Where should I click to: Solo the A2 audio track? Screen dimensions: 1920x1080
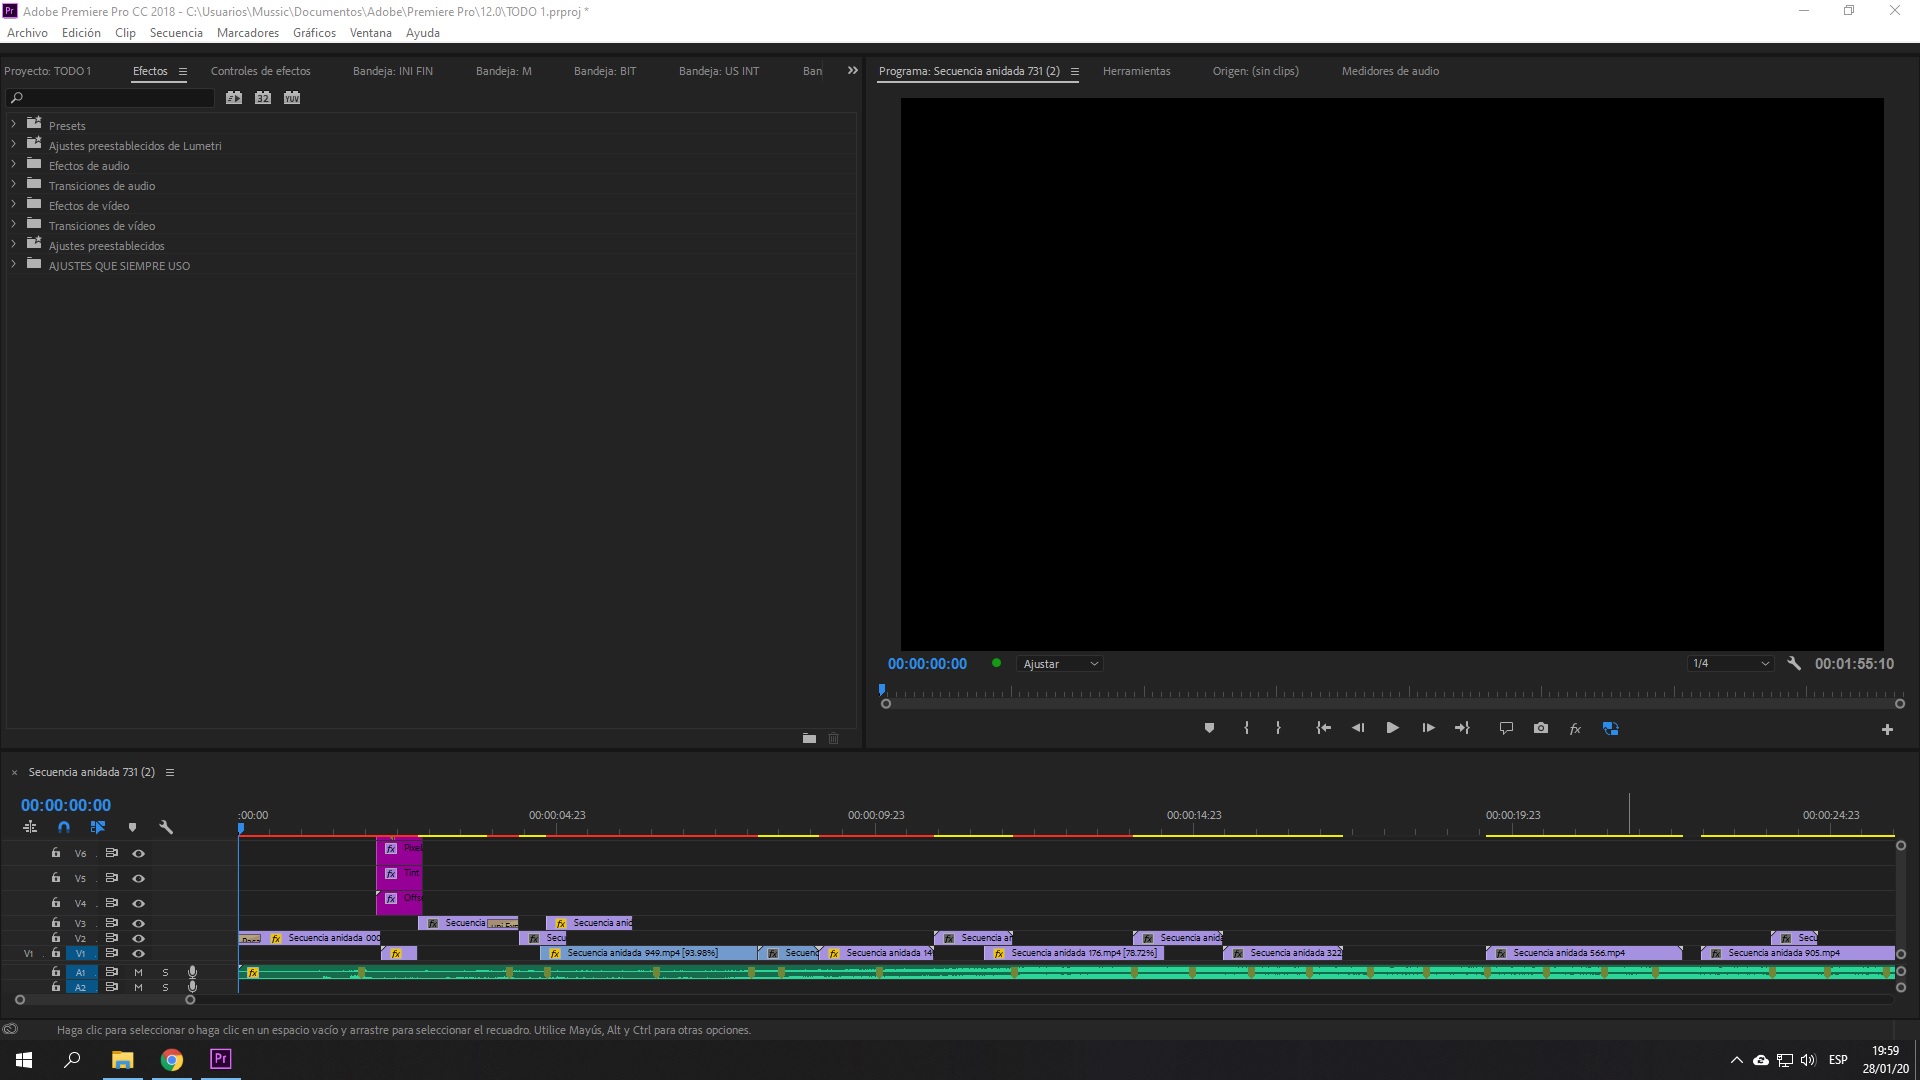(166, 987)
